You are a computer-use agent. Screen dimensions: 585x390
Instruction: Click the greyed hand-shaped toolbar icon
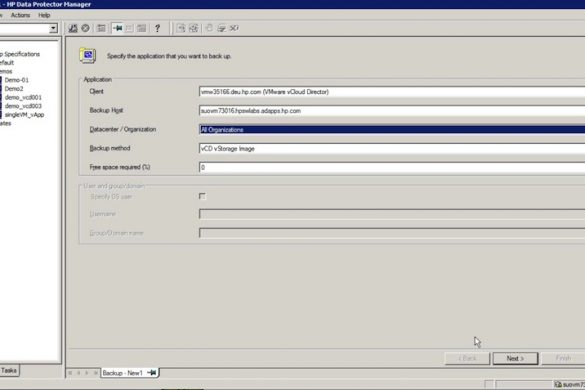pos(209,28)
